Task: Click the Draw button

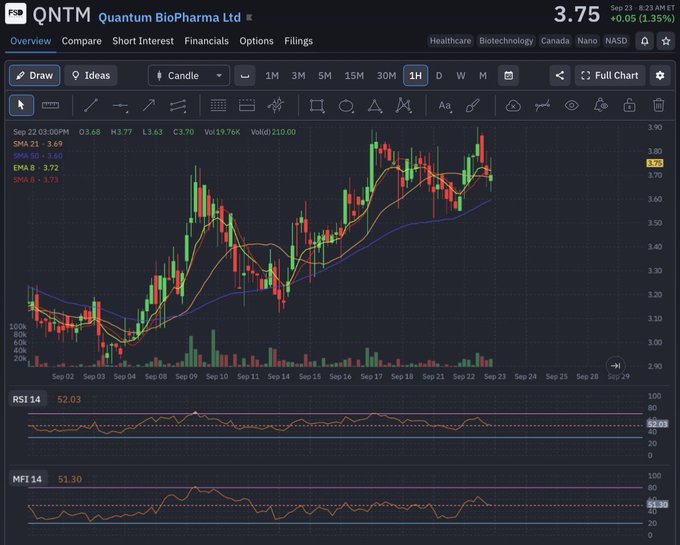Action: [x=35, y=75]
